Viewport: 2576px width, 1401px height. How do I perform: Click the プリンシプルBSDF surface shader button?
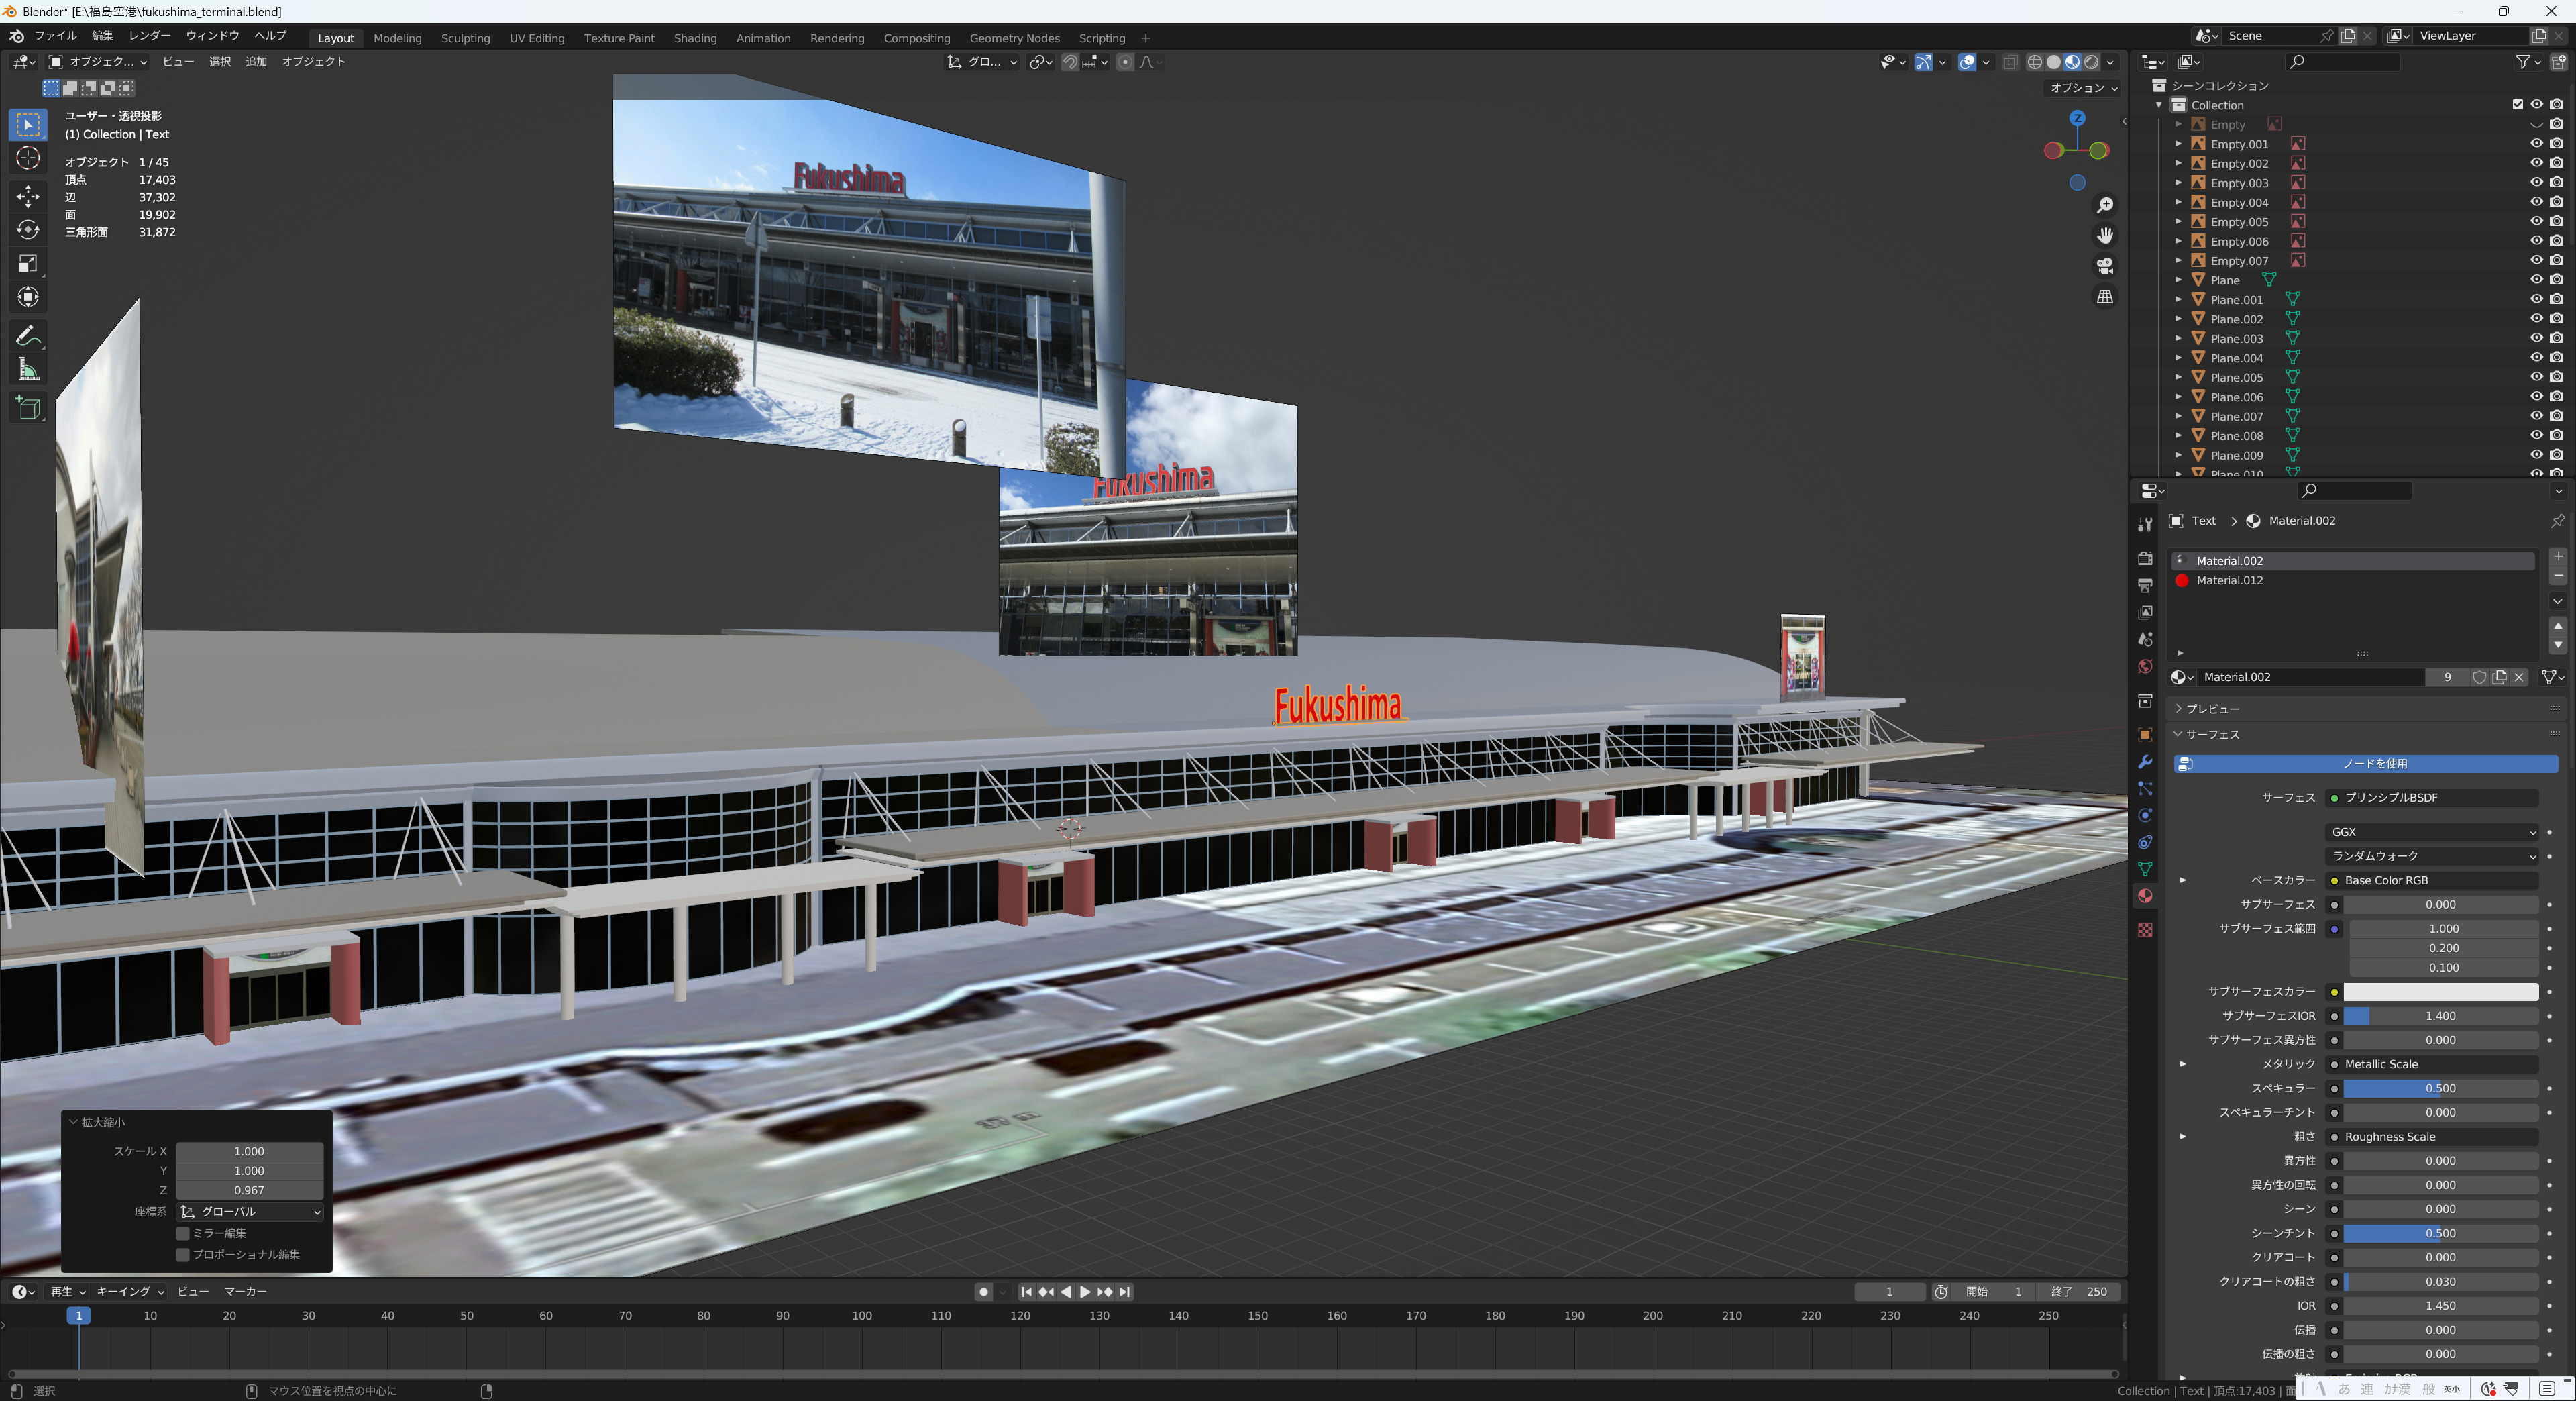point(2431,798)
